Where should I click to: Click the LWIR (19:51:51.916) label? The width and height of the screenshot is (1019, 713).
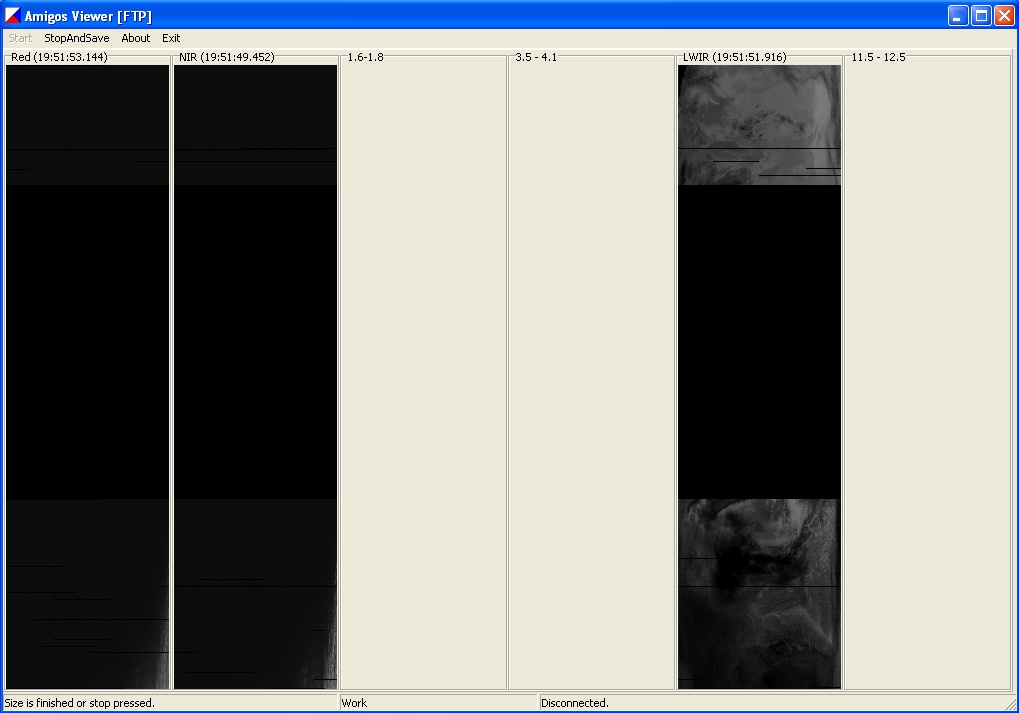coord(734,57)
